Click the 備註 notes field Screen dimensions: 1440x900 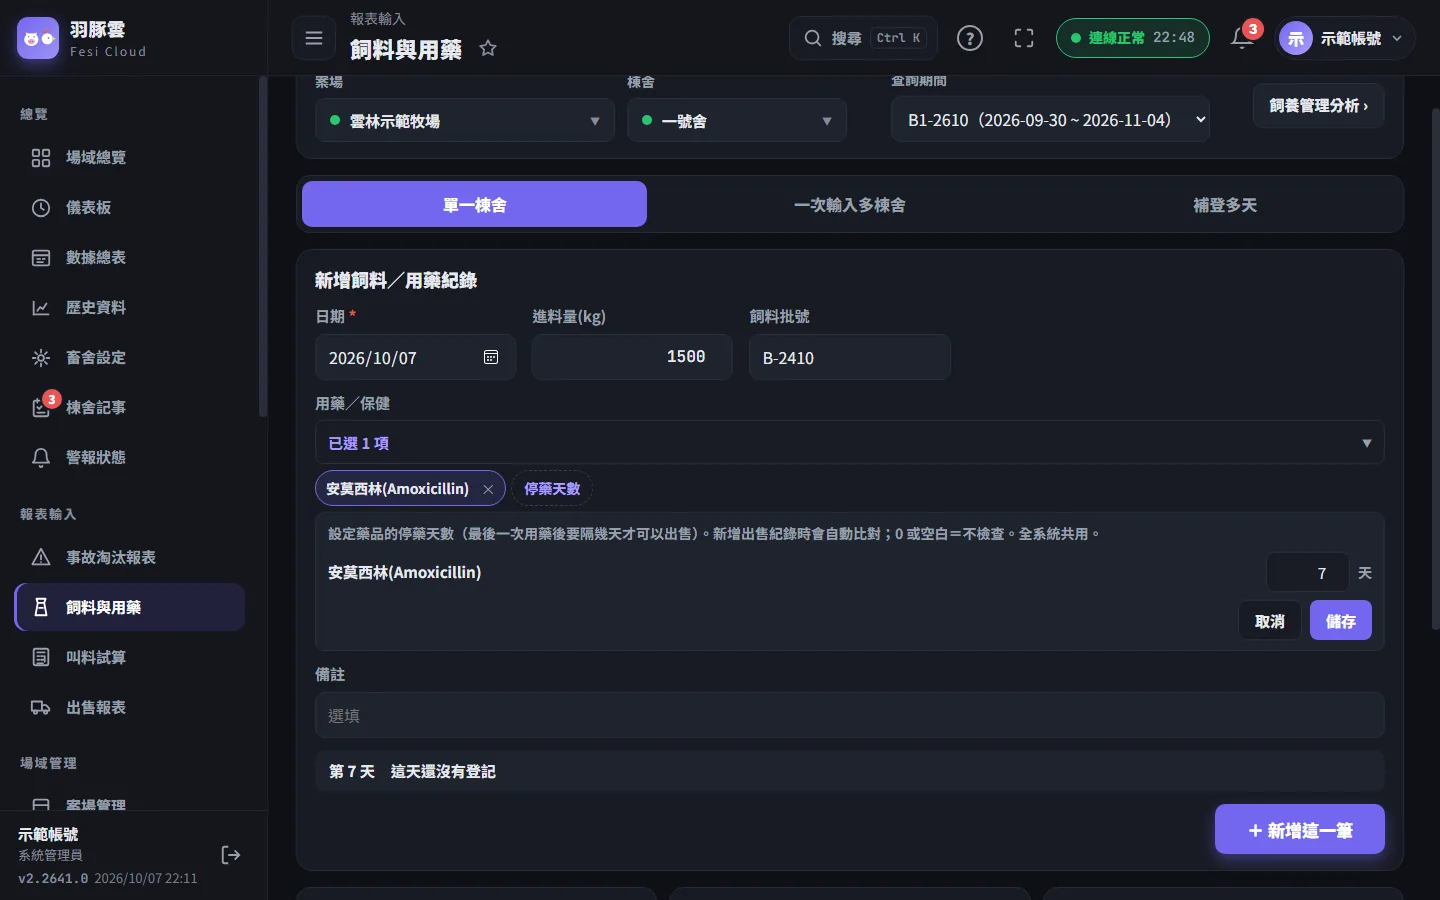[x=850, y=715]
